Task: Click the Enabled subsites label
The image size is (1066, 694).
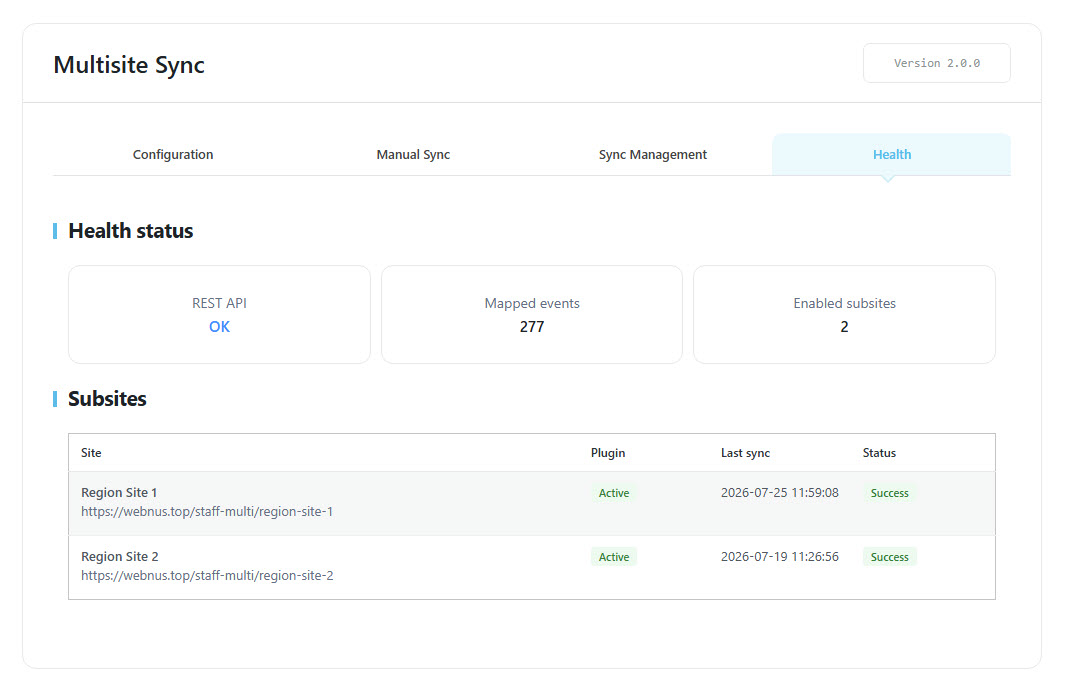Action: (x=844, y=303)
